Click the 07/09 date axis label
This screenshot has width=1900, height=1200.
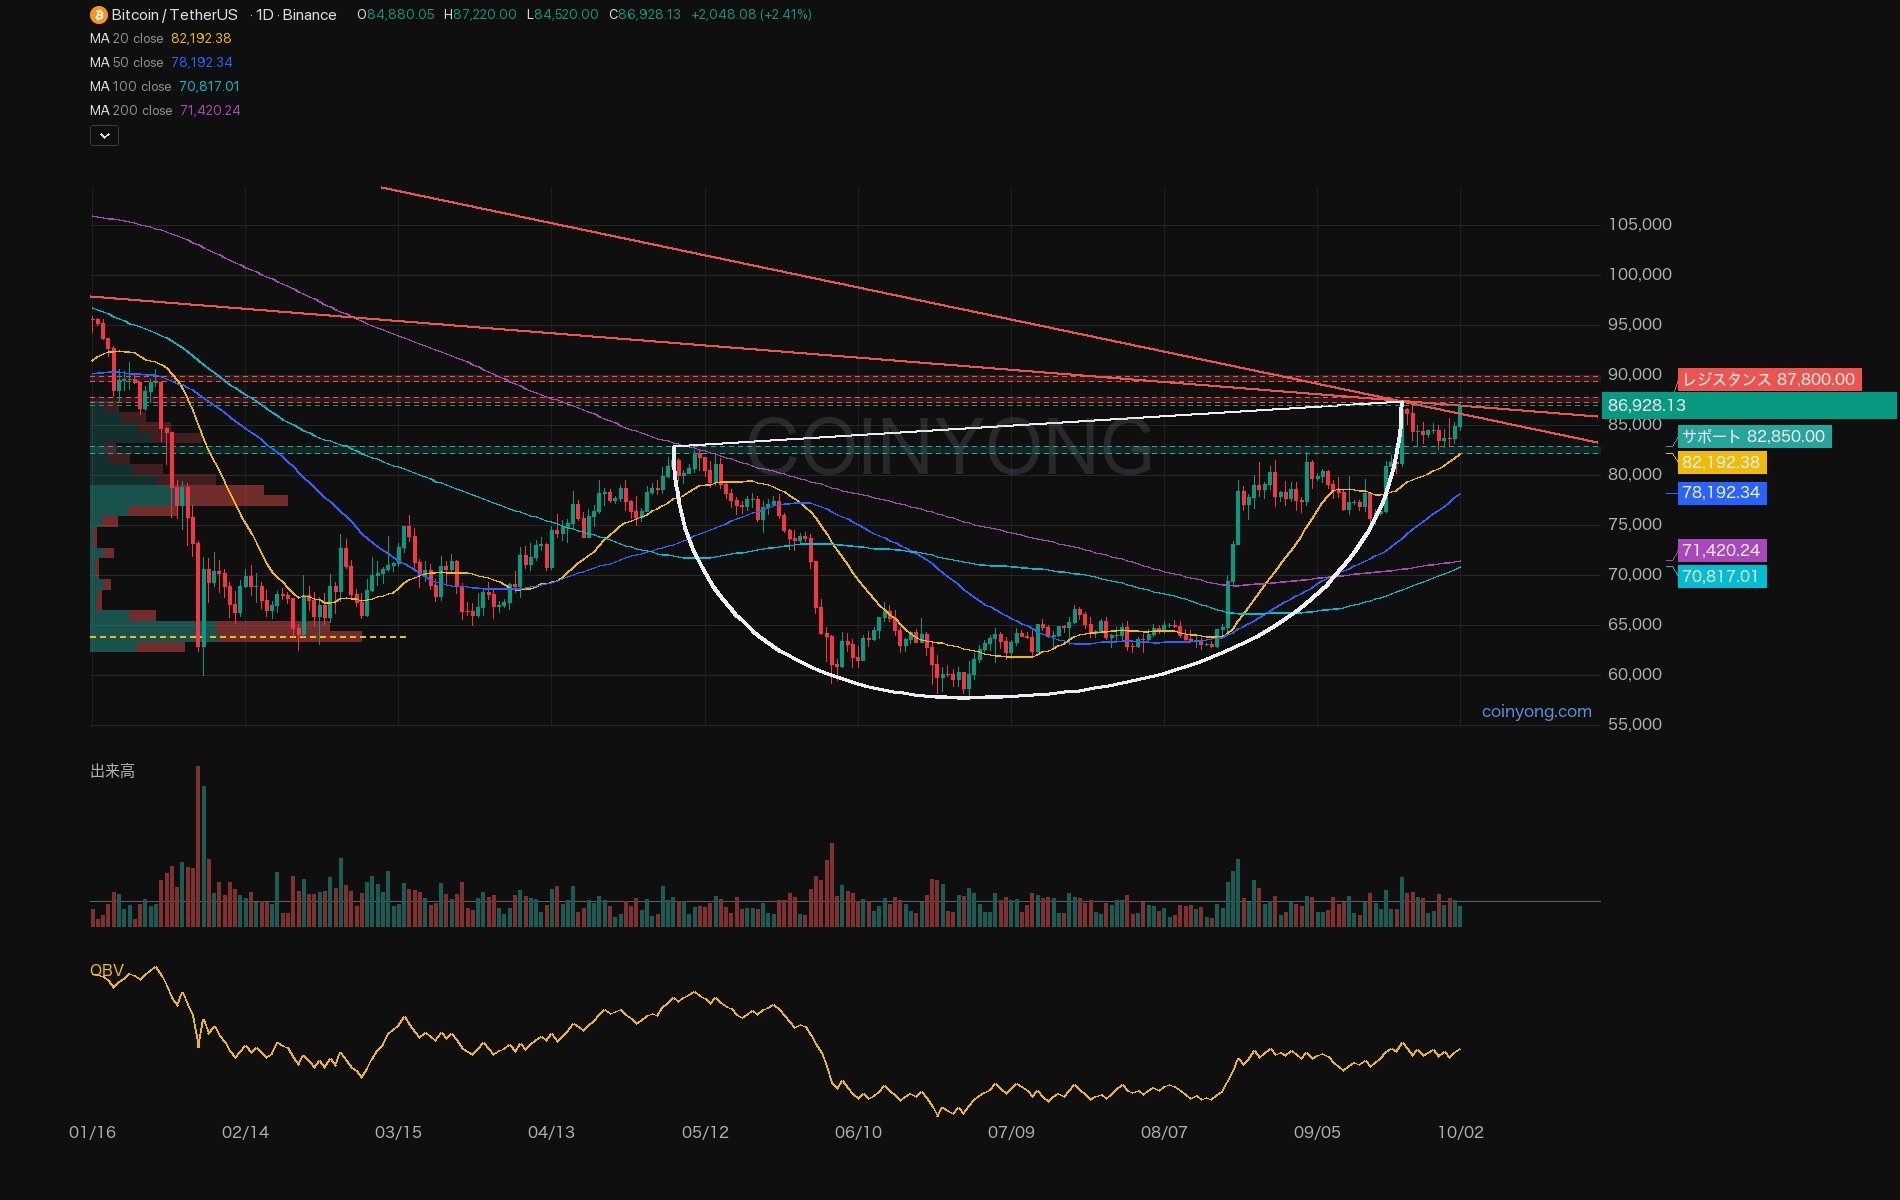[x=1011, y=1132]
